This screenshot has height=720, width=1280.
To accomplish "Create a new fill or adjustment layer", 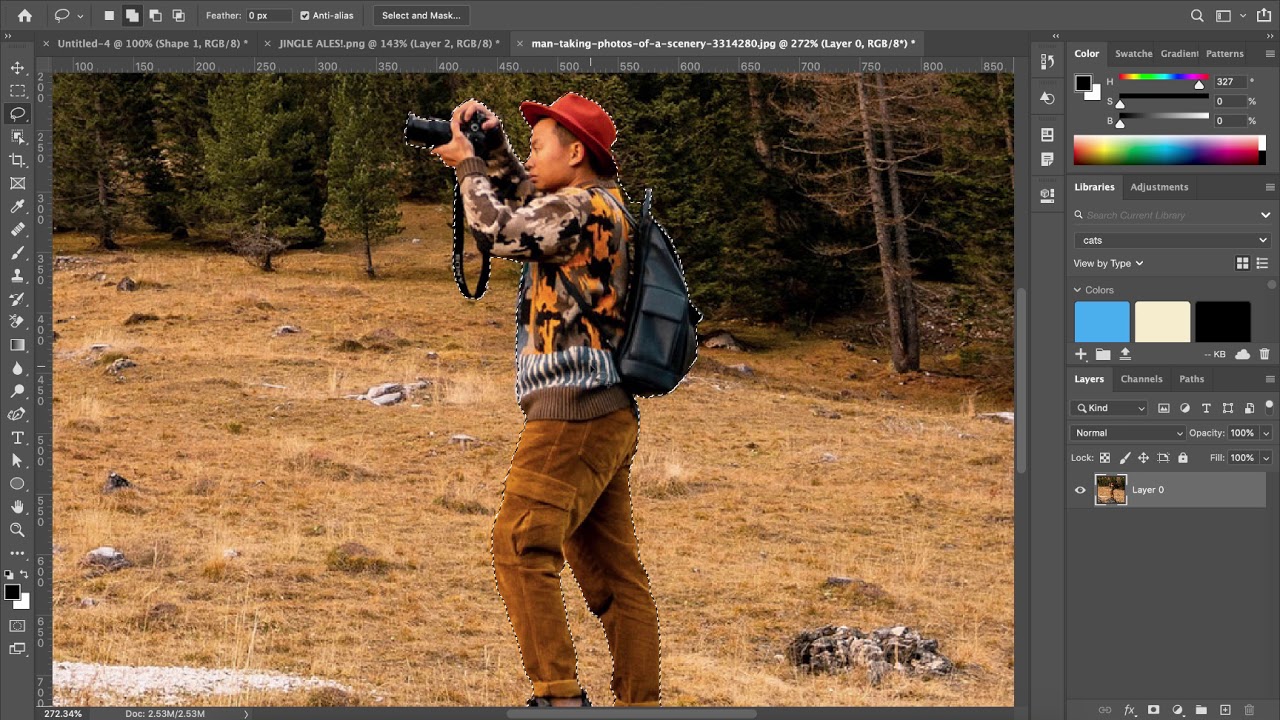I will tap(1177, 710).
